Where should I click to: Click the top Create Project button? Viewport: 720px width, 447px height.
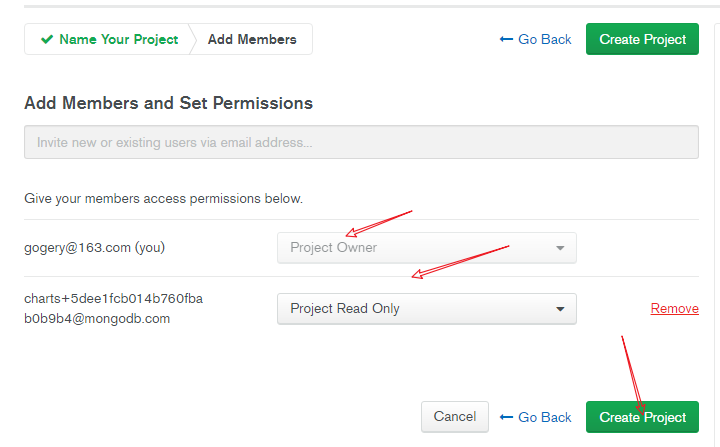(x=642, y=39)
